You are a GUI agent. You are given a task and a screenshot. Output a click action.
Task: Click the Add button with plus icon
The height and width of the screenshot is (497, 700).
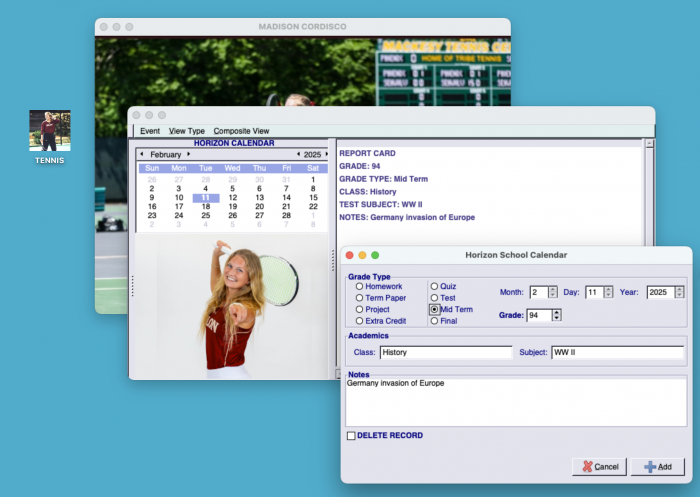click(x=657, y=467)
